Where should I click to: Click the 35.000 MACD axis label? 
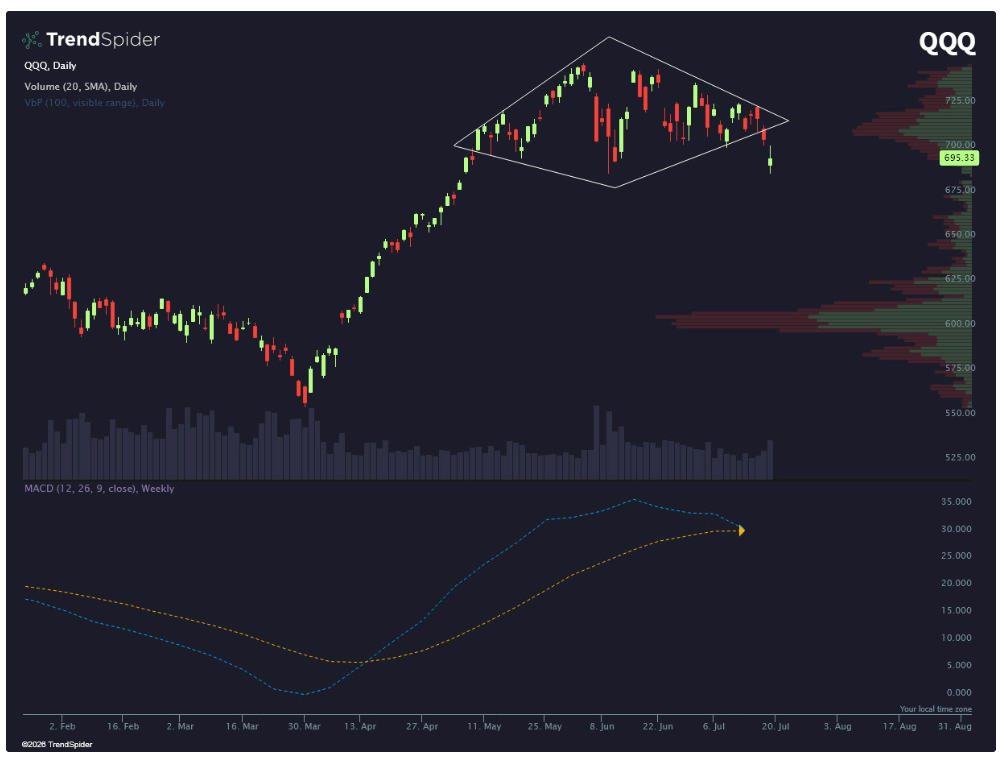[x=956, y=502]
